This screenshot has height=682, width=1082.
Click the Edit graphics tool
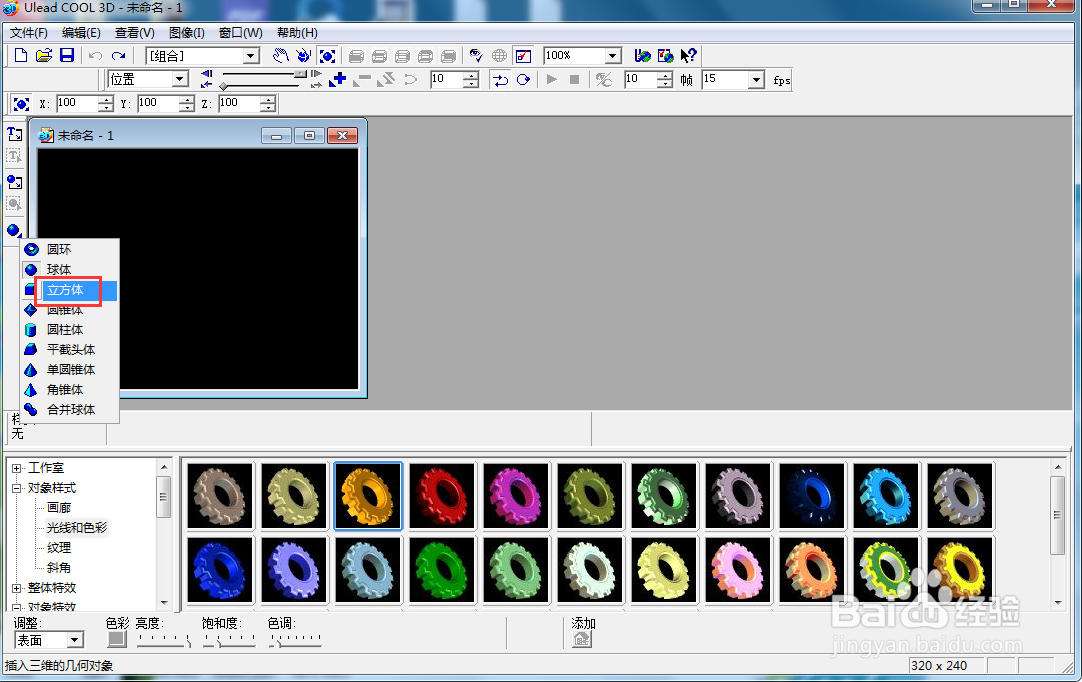[x=14, y=204]
